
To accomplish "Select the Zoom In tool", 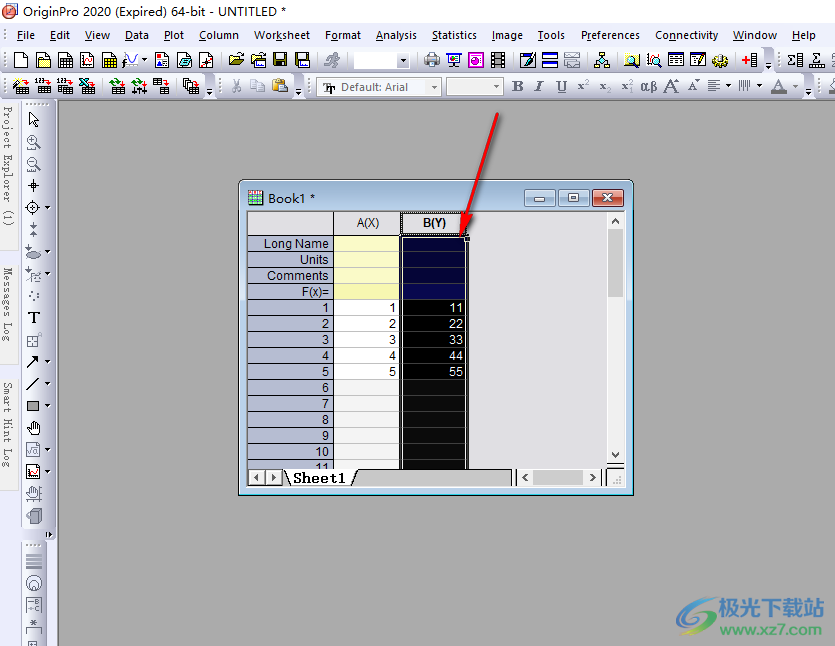I will click(x=34, y=142).
